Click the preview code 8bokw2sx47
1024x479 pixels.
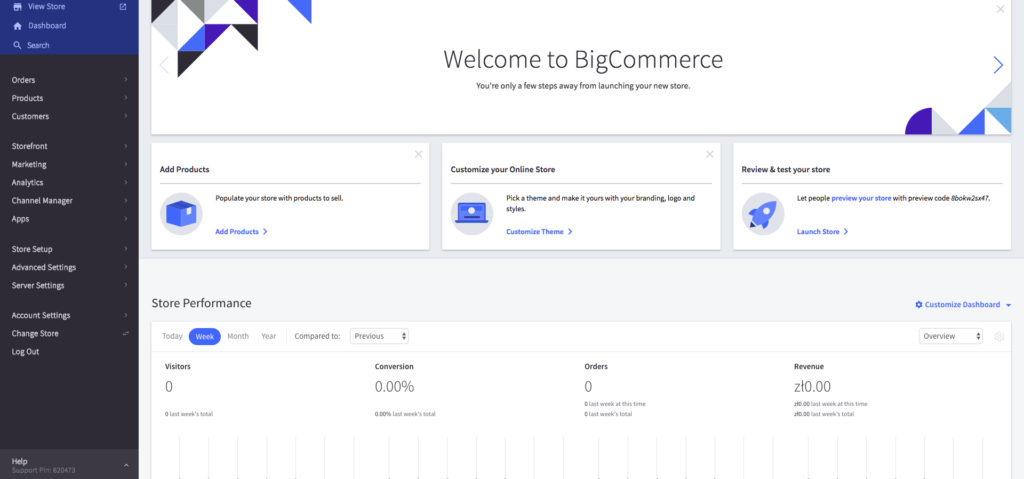[x=970, y=197]
